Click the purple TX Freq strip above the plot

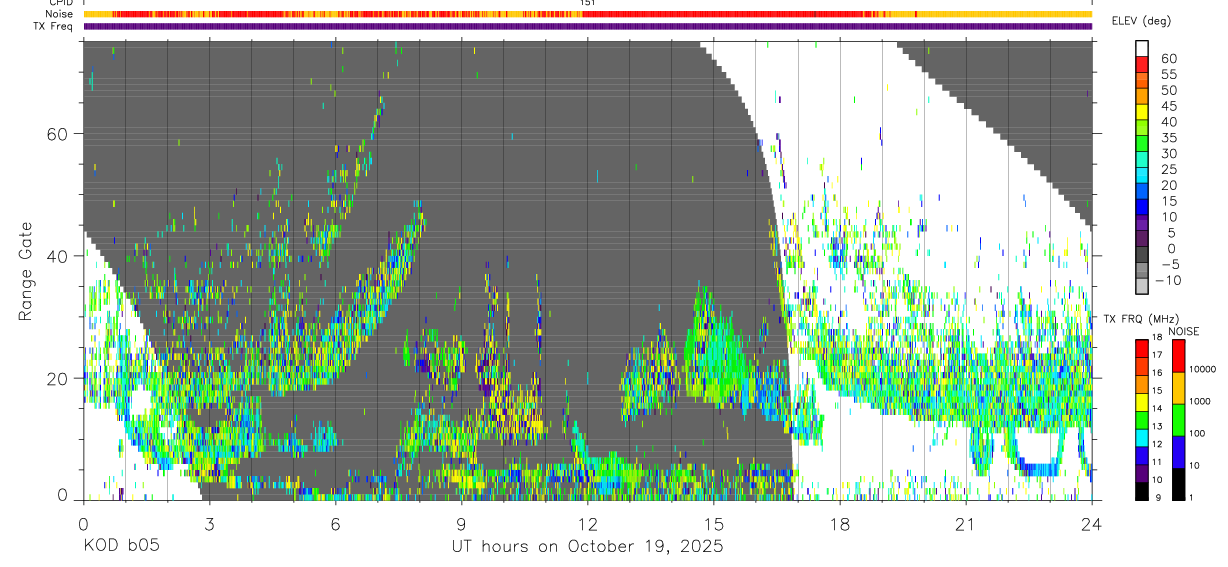(x=587, y=26)
